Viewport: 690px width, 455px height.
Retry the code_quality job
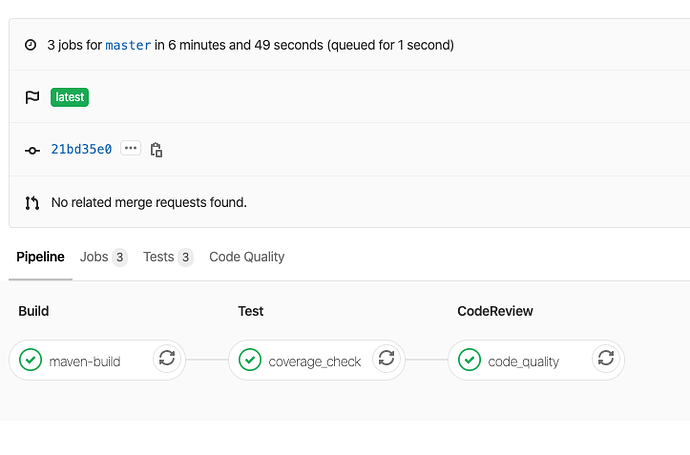(x=604, y=359)
